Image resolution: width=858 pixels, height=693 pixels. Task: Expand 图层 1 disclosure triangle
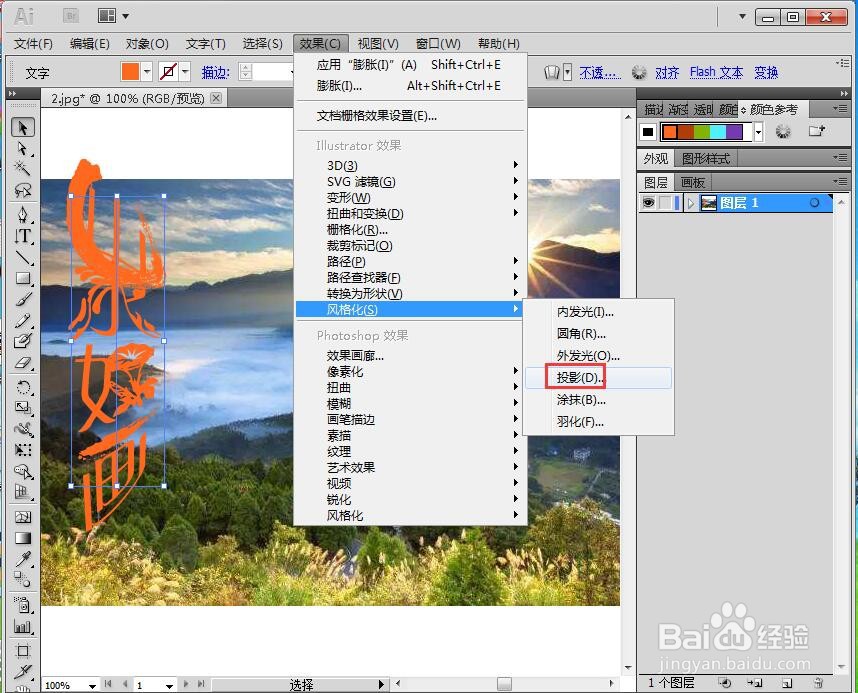click(x=691, y=204)
